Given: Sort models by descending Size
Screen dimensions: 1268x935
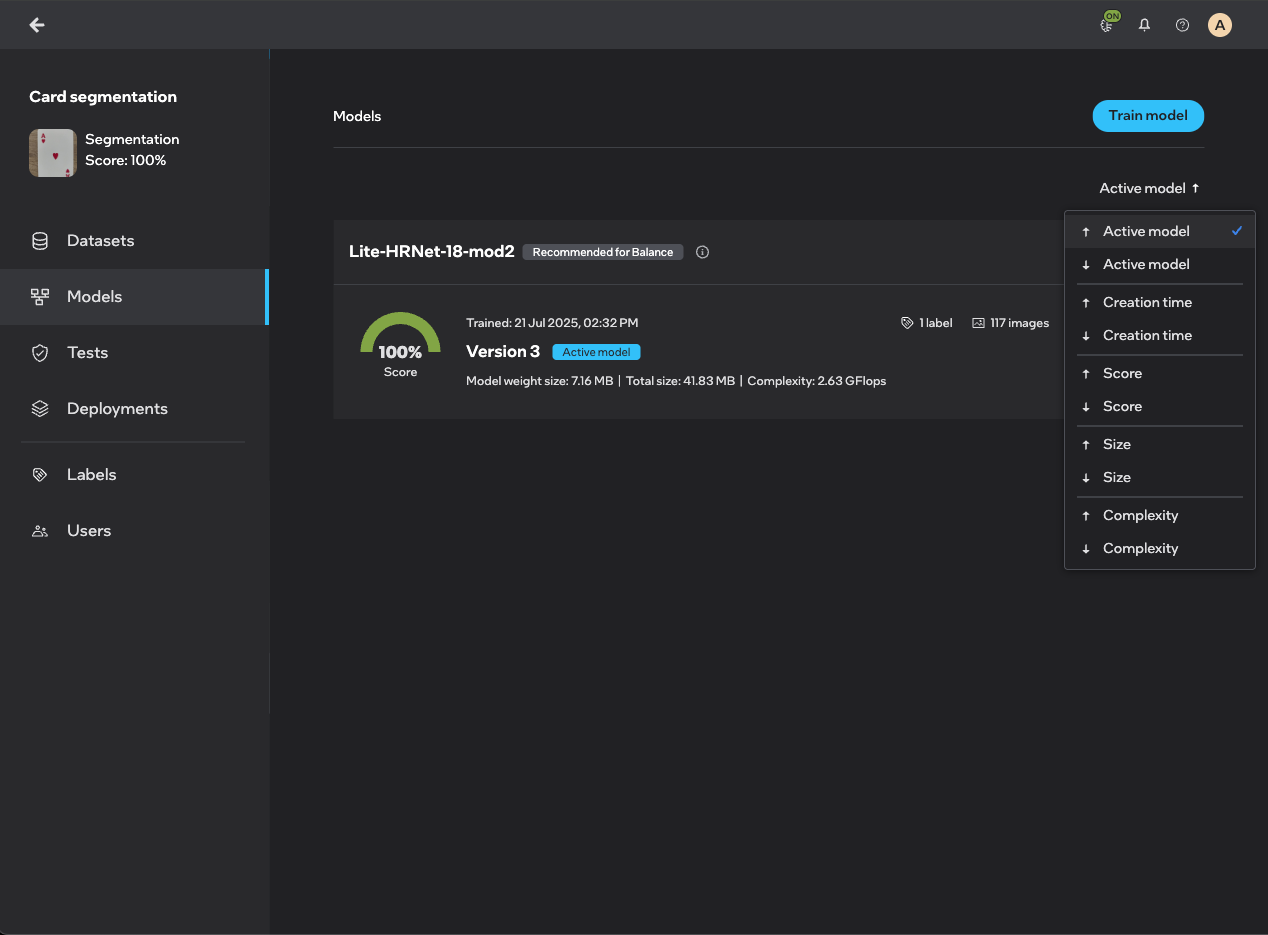Looking at the screenshot, I should pos(1116,477).
